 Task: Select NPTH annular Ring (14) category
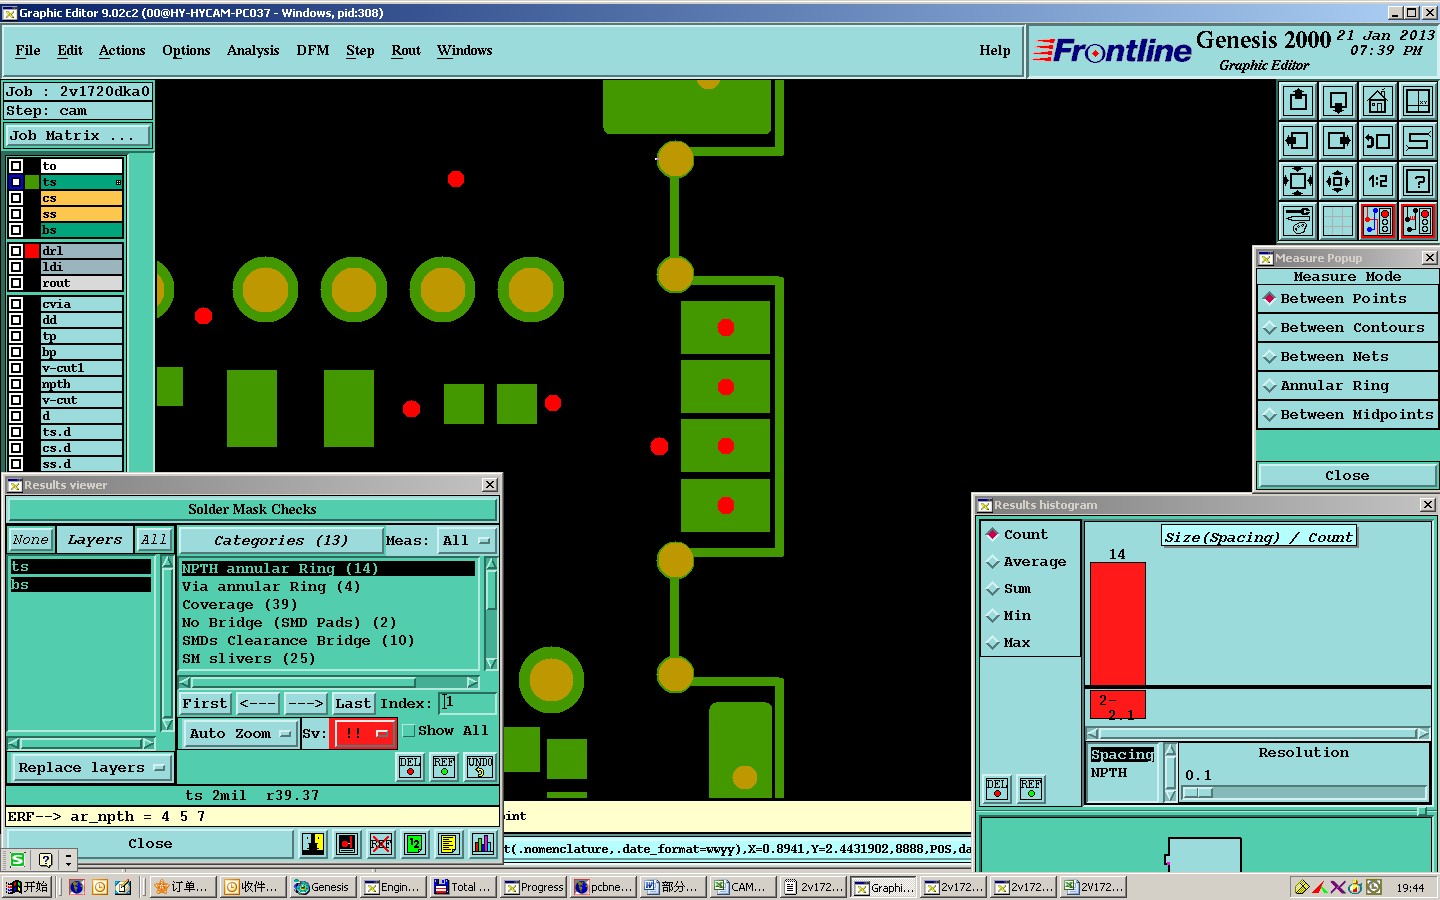click(x=327, y=568)
